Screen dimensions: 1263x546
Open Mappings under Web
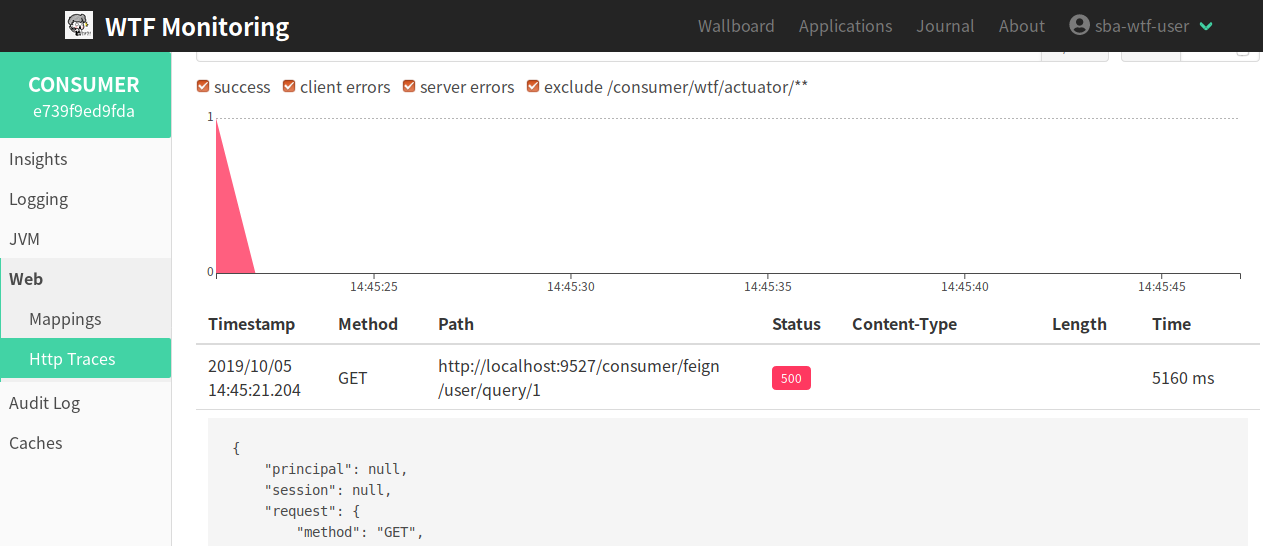[x=65, y=319]
